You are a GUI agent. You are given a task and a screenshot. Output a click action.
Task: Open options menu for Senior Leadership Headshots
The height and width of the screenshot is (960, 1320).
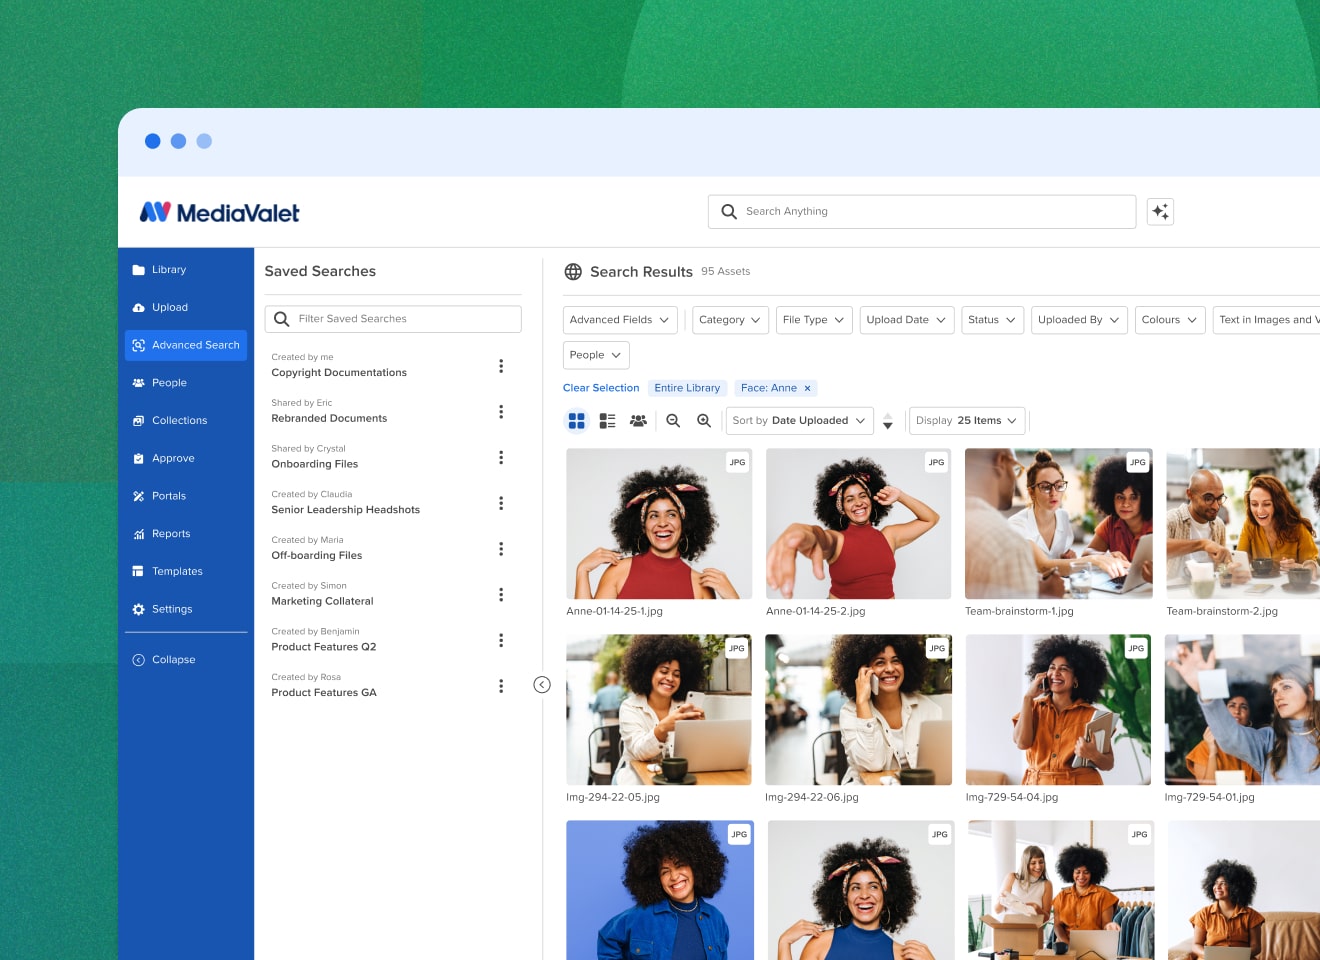[x=501, y=503]
